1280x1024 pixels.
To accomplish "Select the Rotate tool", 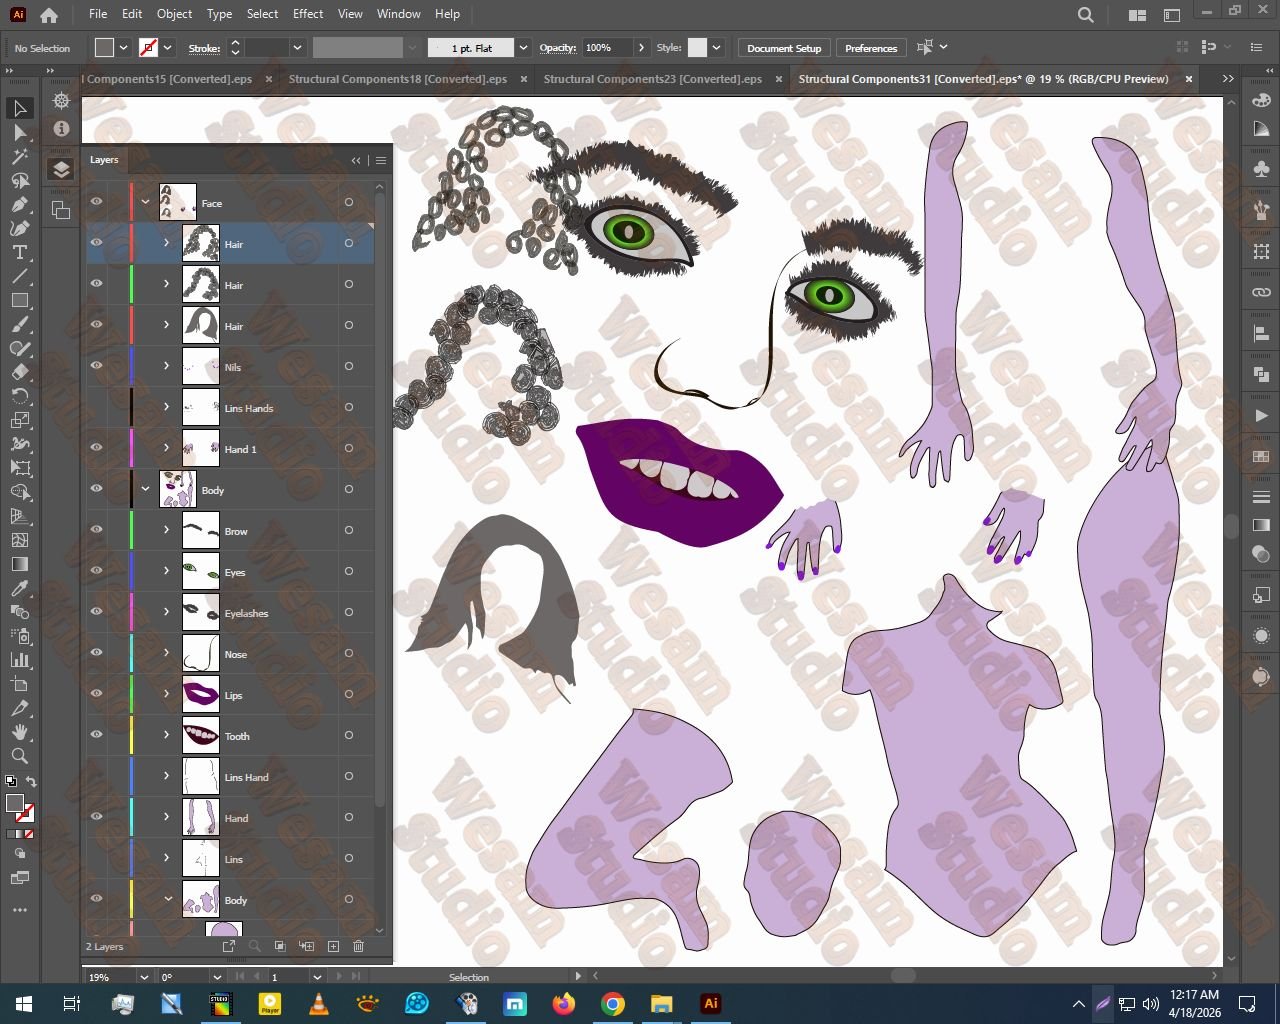I will click(20, 396).
